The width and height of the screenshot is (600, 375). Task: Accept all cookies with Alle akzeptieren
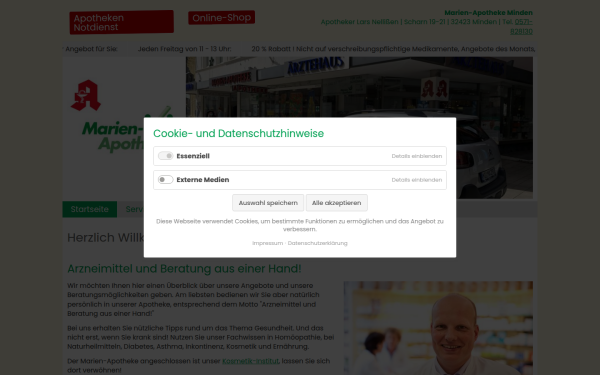336,203
